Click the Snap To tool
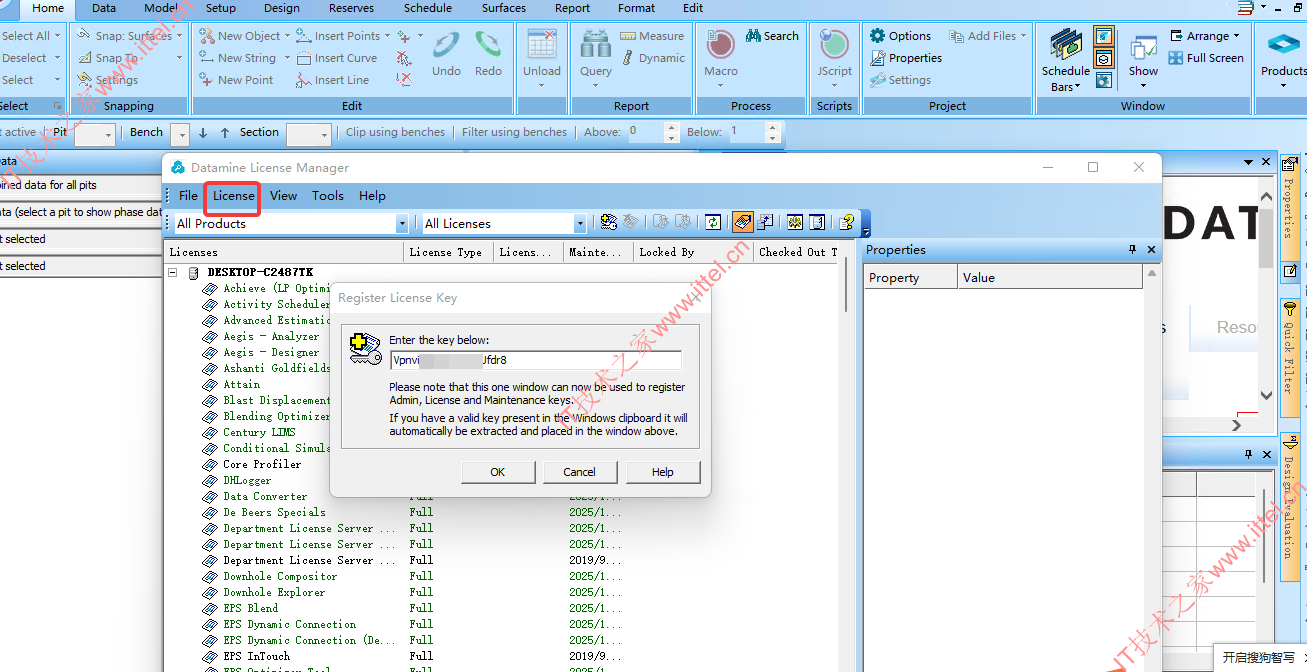 pyautogui.click(x=108, y=58)
